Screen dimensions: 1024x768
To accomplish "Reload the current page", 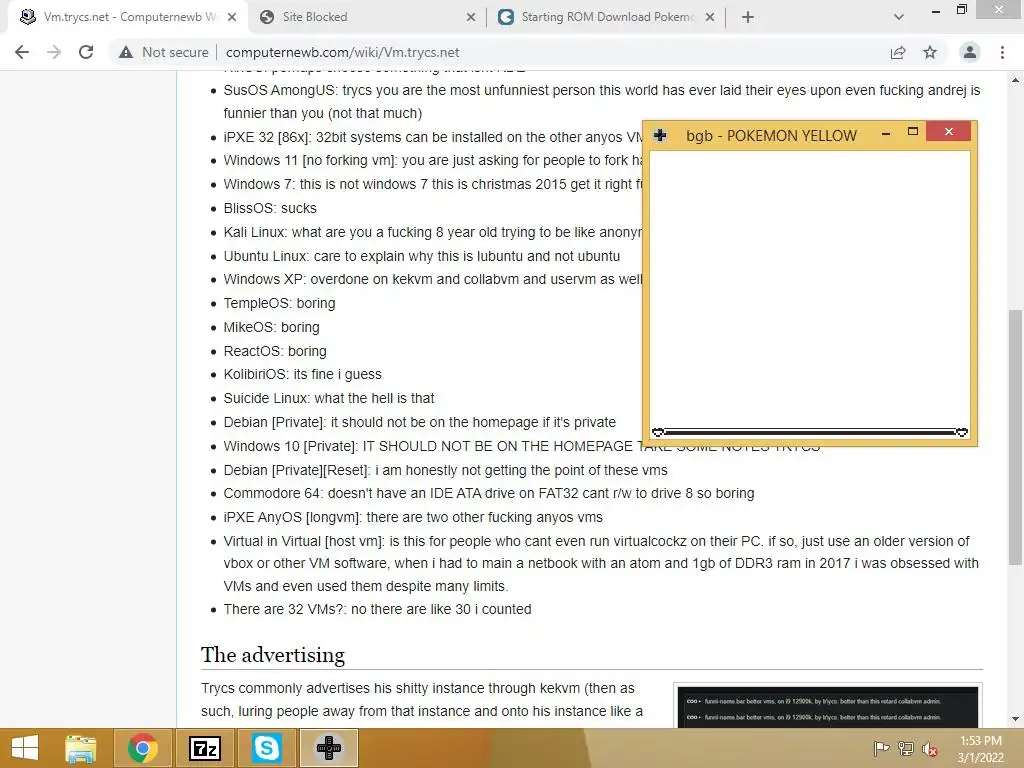I will coord(86,52).
